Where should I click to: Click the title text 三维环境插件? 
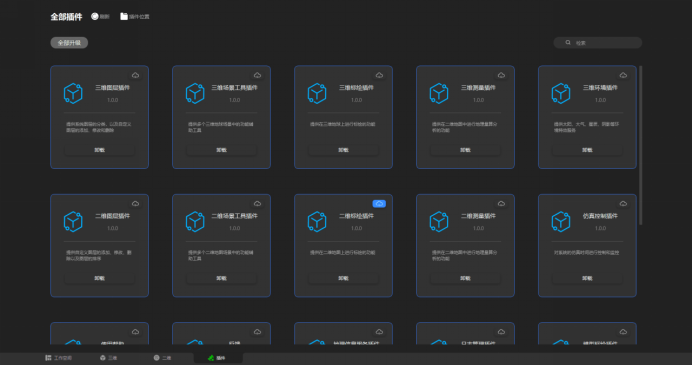click(600, 87)
